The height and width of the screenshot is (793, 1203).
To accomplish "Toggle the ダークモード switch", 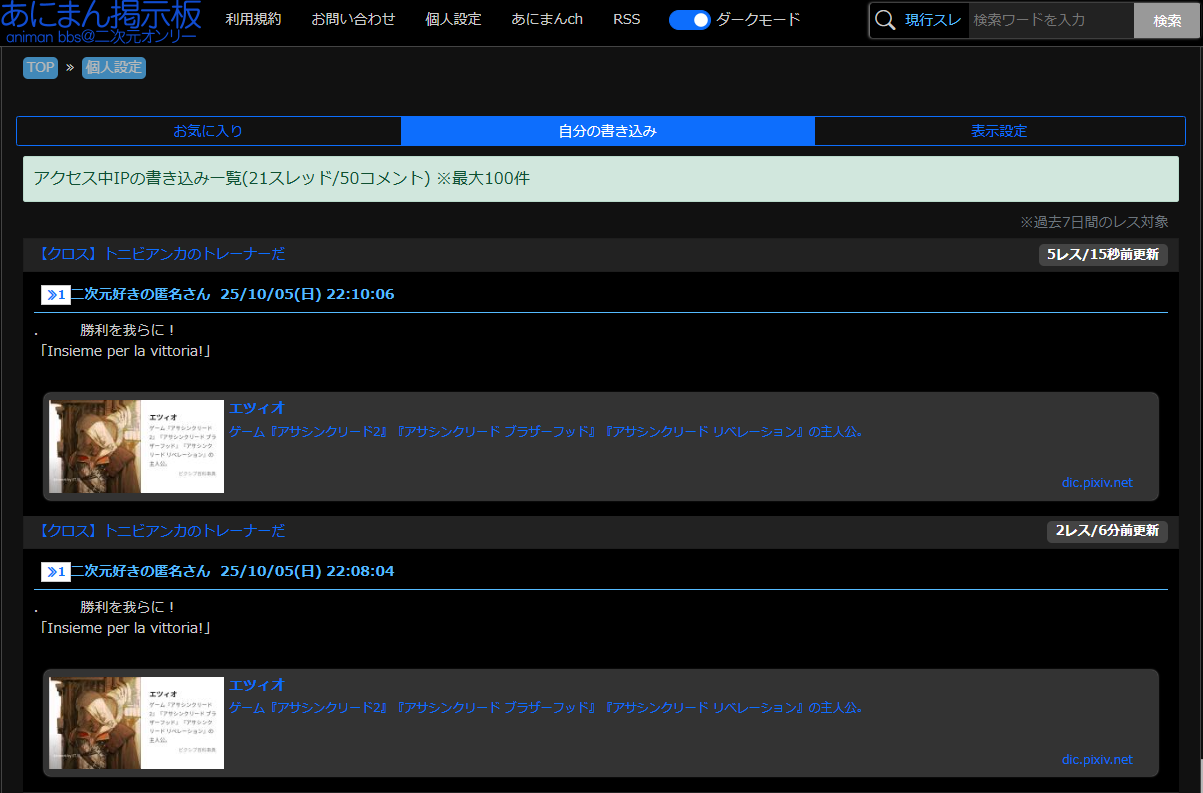I will click(x=689, y=20).
